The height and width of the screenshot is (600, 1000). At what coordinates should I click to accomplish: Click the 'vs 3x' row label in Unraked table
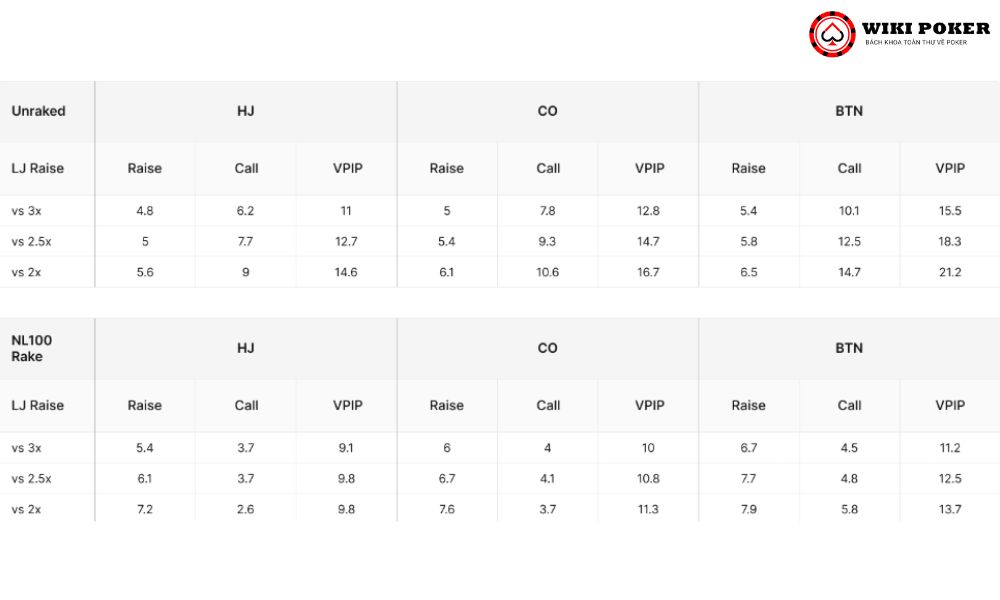click(x=26, y=211)
